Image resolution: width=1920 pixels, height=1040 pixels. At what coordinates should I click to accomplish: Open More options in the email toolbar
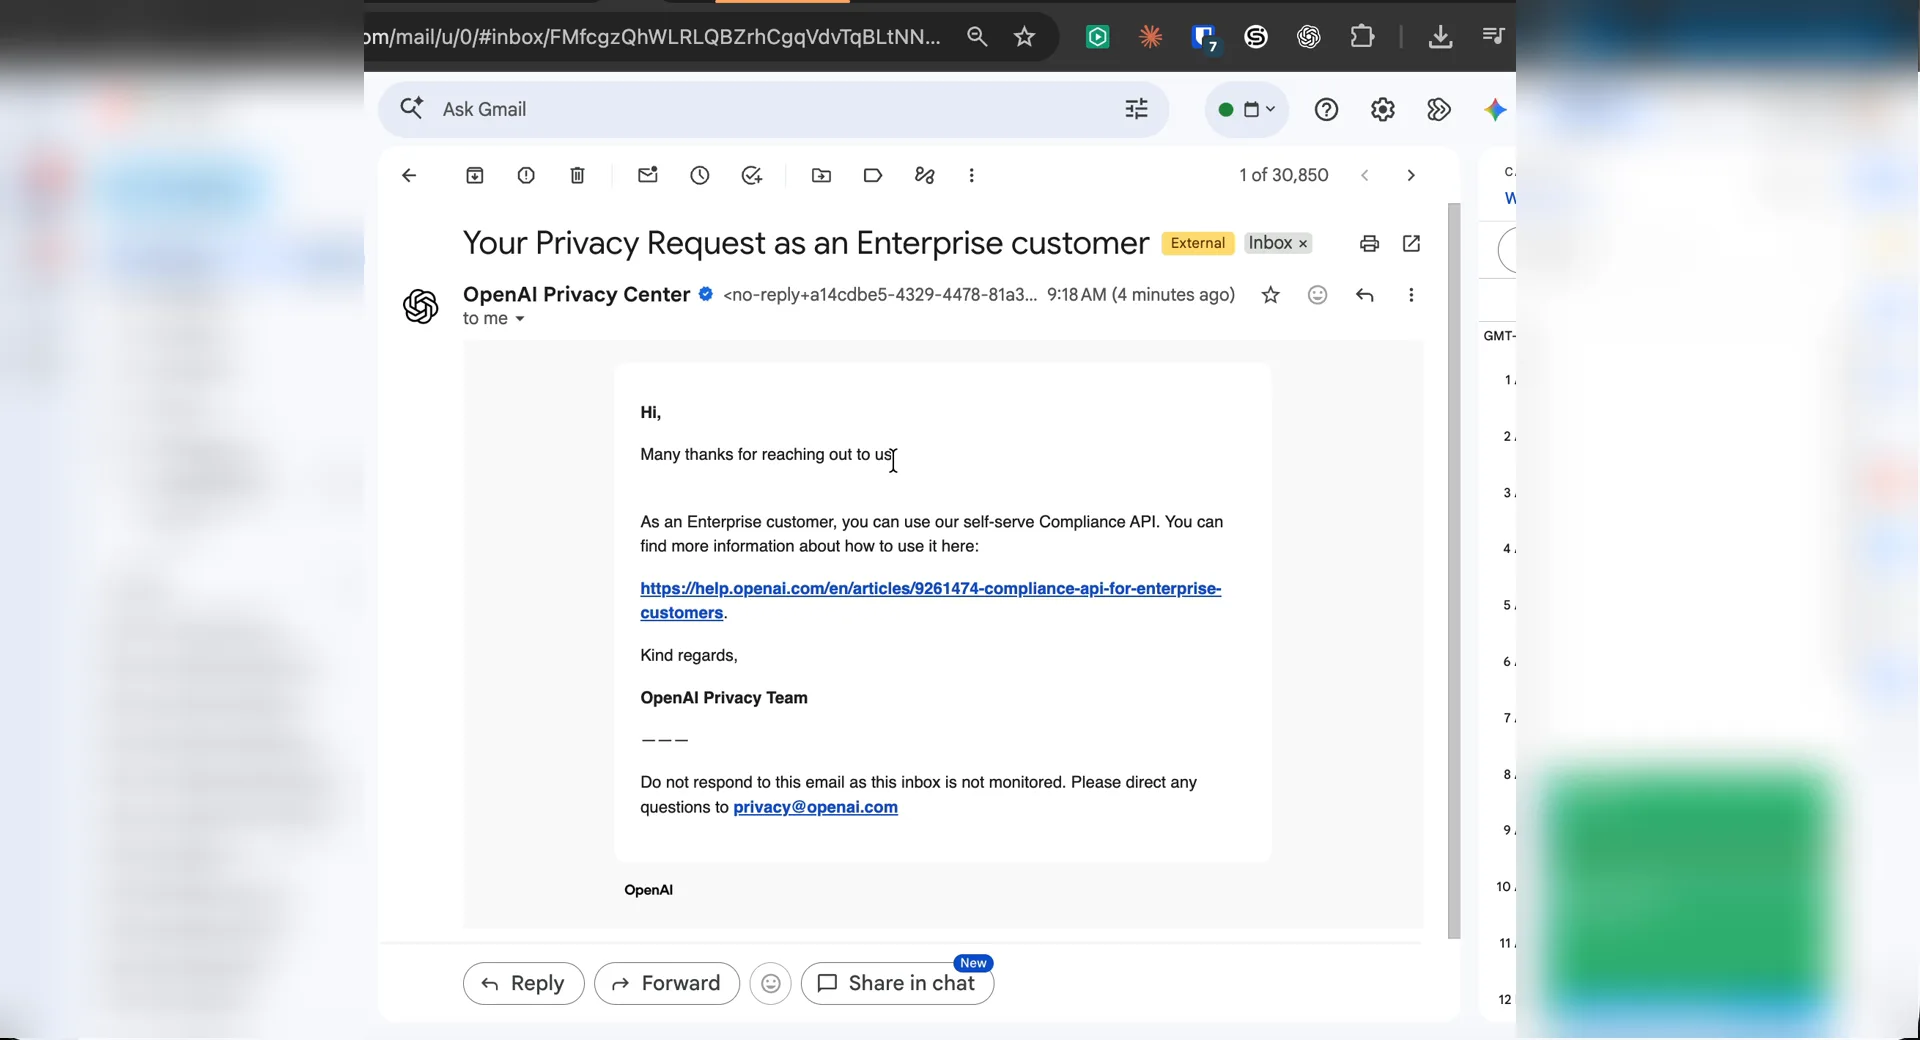tap(972, 176)
